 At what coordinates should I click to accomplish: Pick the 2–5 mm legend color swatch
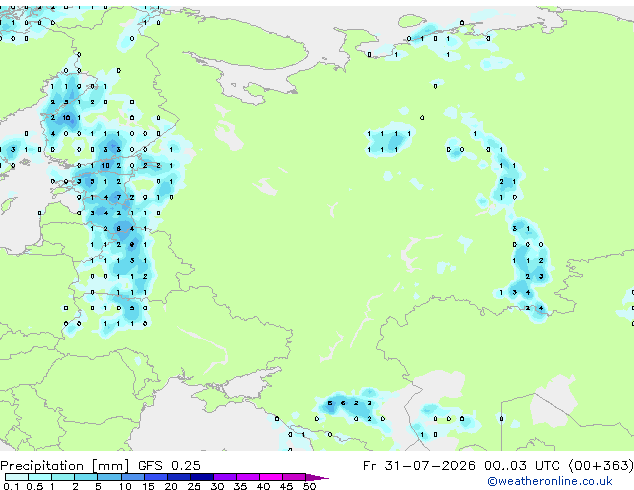pyautogui.click(x=86, y=477)
